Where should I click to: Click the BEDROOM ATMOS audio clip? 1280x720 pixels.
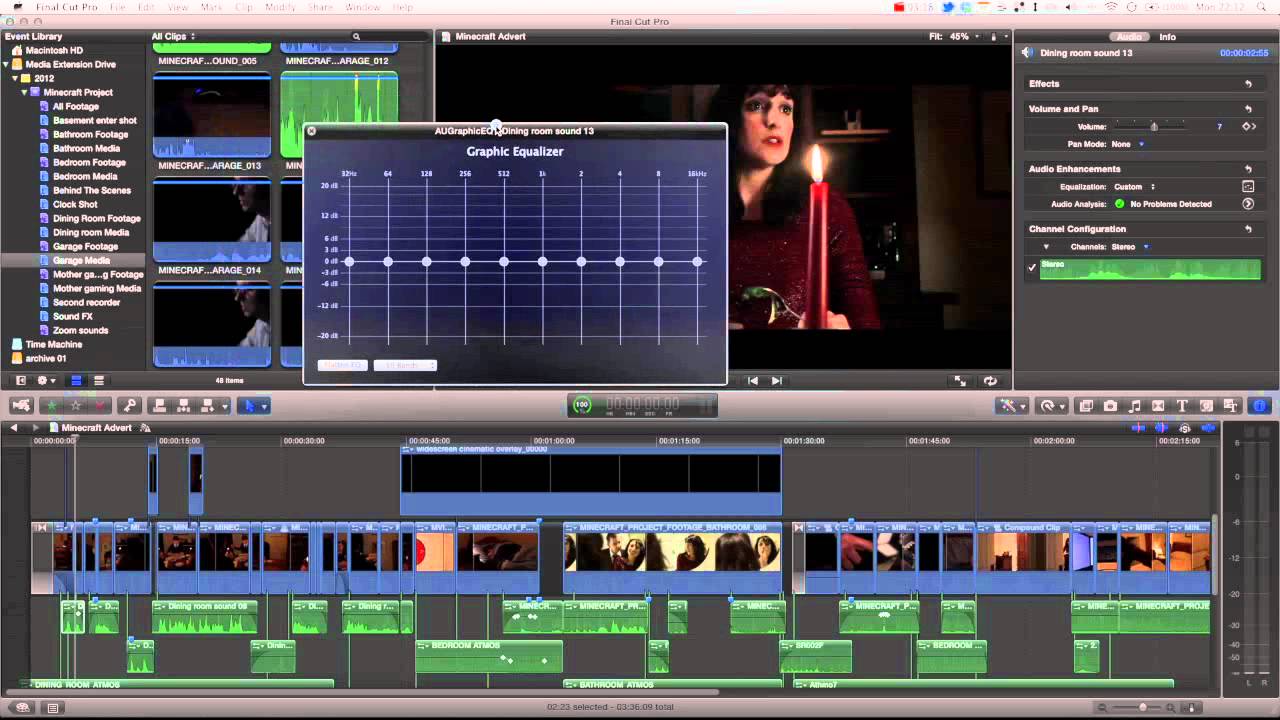click(489, 656)
